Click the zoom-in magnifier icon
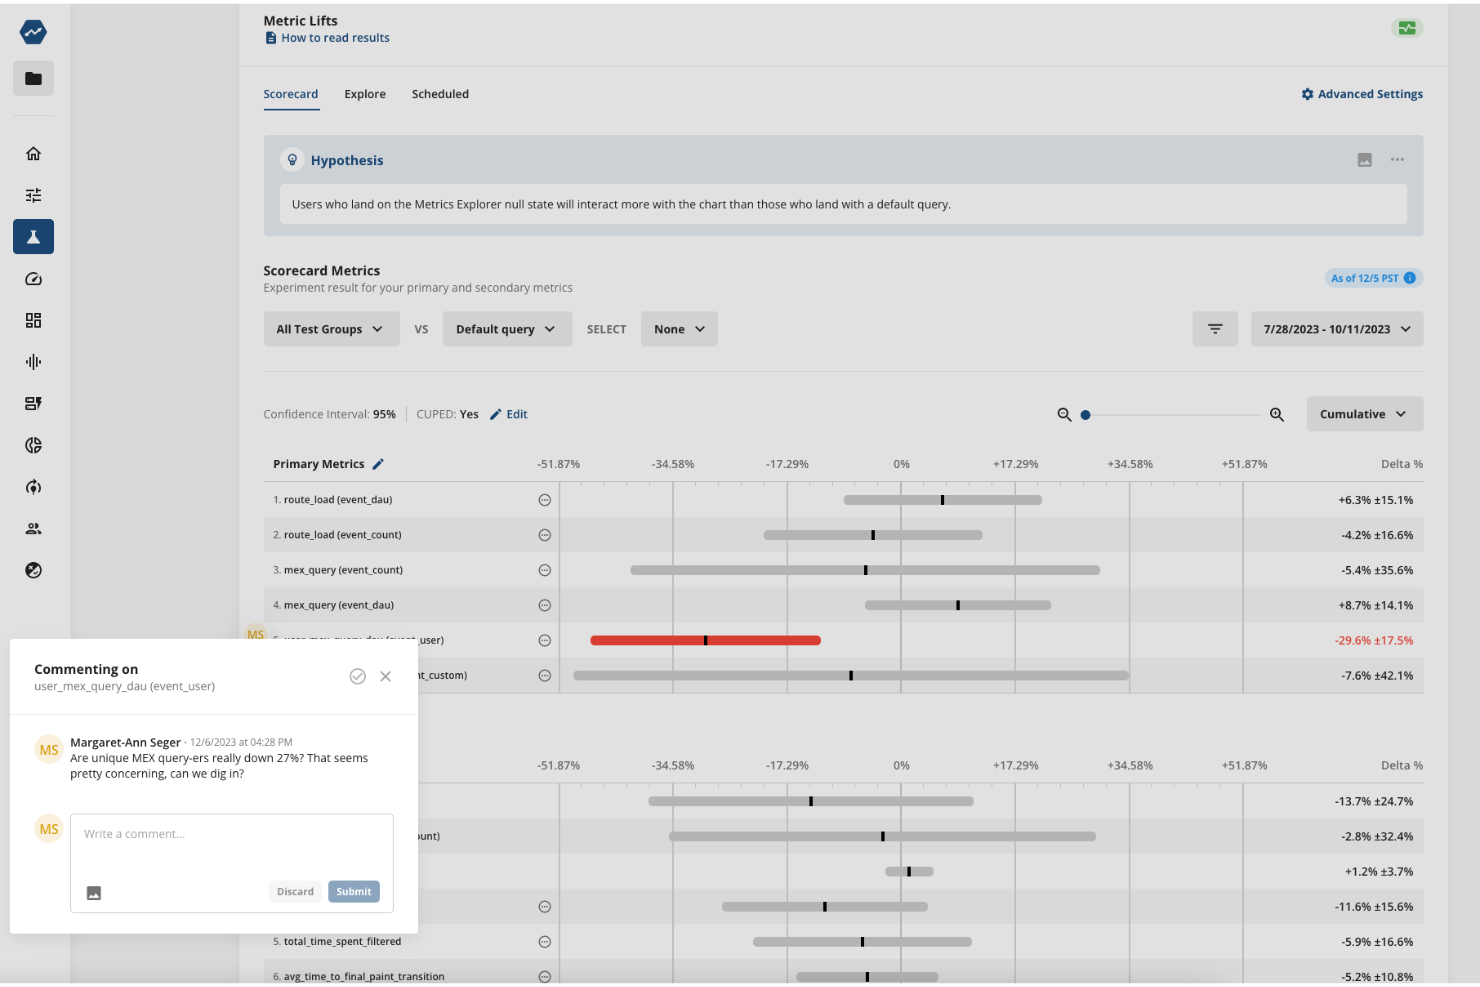This screenshot has height=987, width=1480. (x=1277, y=414)
